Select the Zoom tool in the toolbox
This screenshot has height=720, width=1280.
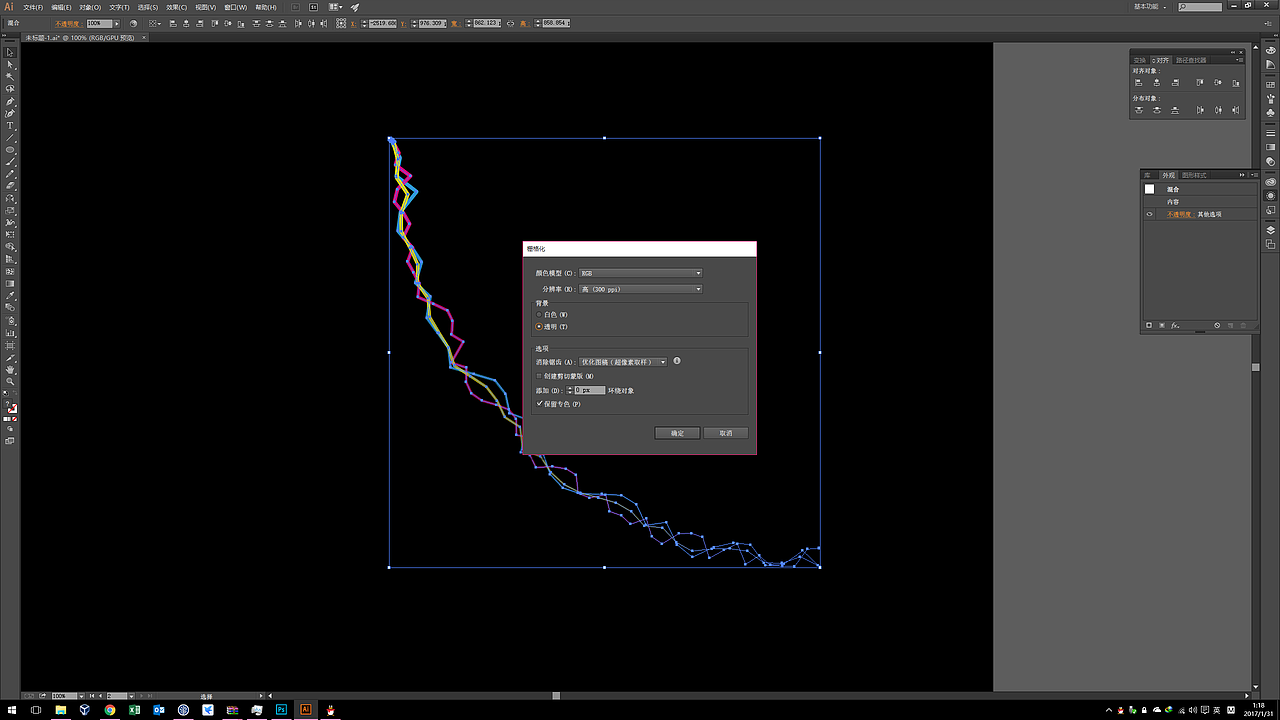coord(10,382)
